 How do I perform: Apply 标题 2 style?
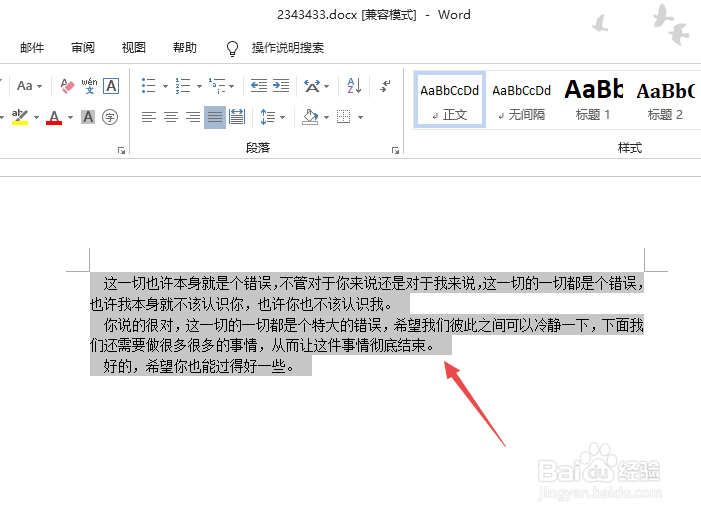(x=665, y=100)
